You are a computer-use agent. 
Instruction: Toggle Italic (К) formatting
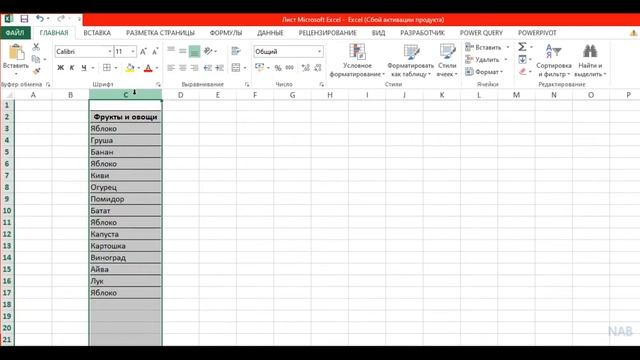(x=72, y=68)
